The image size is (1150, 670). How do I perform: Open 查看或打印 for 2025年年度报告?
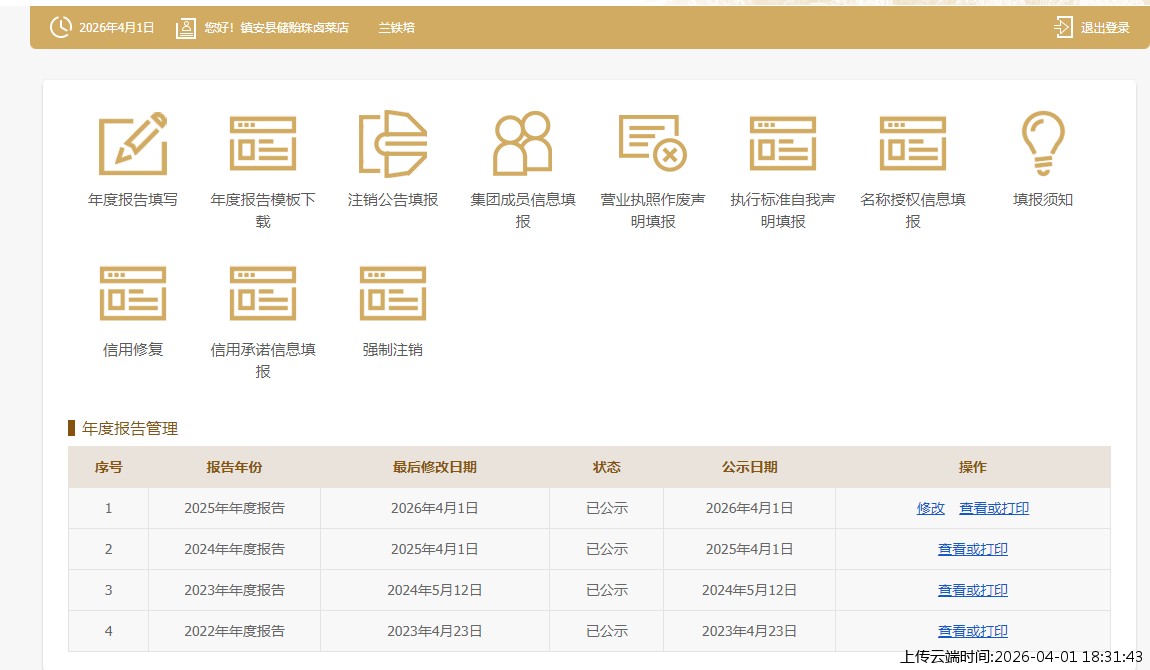click(x=994, y=508)
